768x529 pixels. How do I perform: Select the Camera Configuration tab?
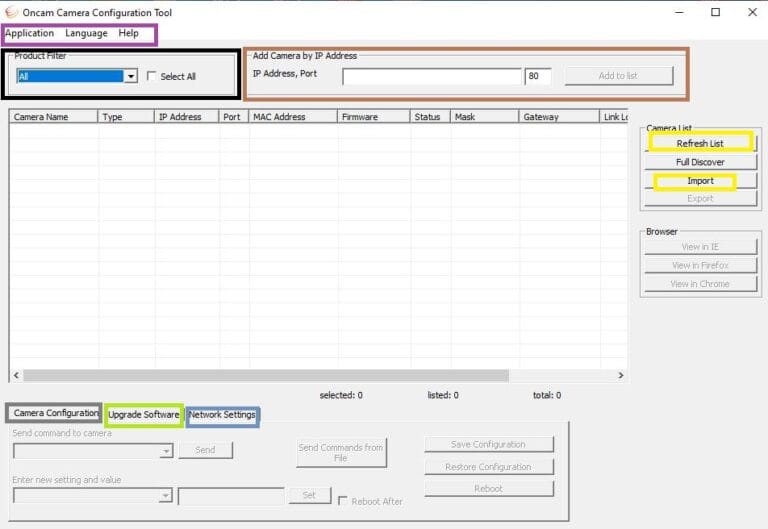tap(56, 414)
